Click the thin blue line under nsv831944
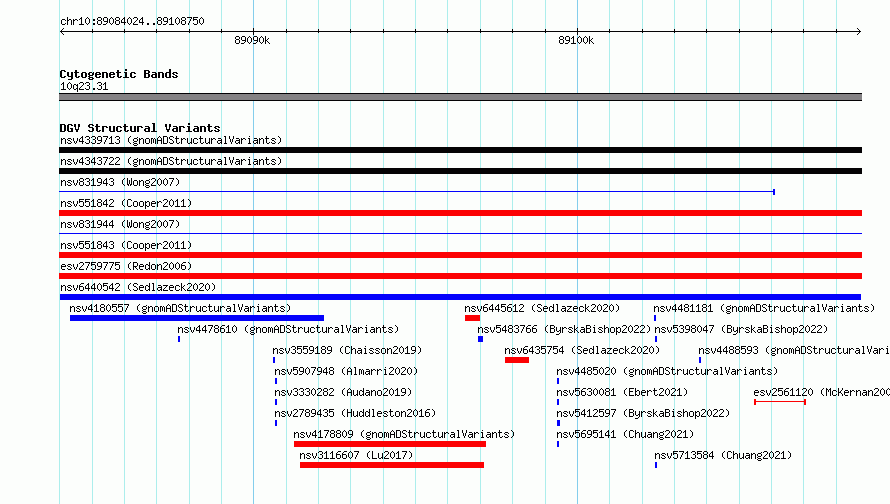The width and height of the screenshot is (890, 504). [x=460, y=234]
